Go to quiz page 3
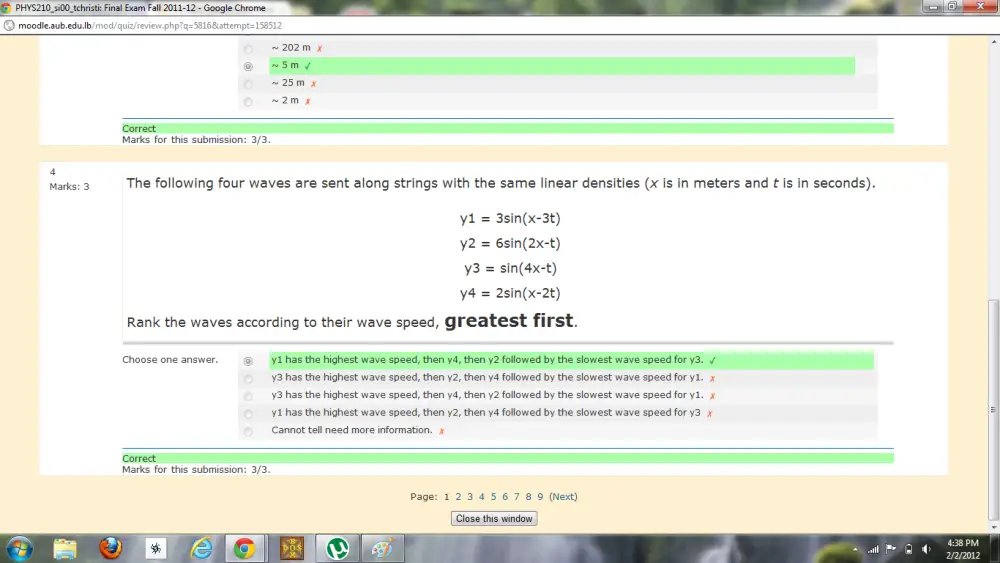The image size is (1000, 563). pos(470,497)
